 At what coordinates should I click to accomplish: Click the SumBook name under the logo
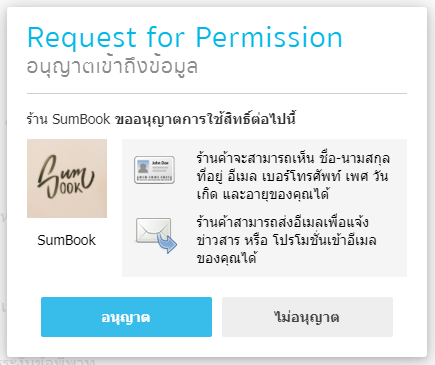[x=67, y=240]
